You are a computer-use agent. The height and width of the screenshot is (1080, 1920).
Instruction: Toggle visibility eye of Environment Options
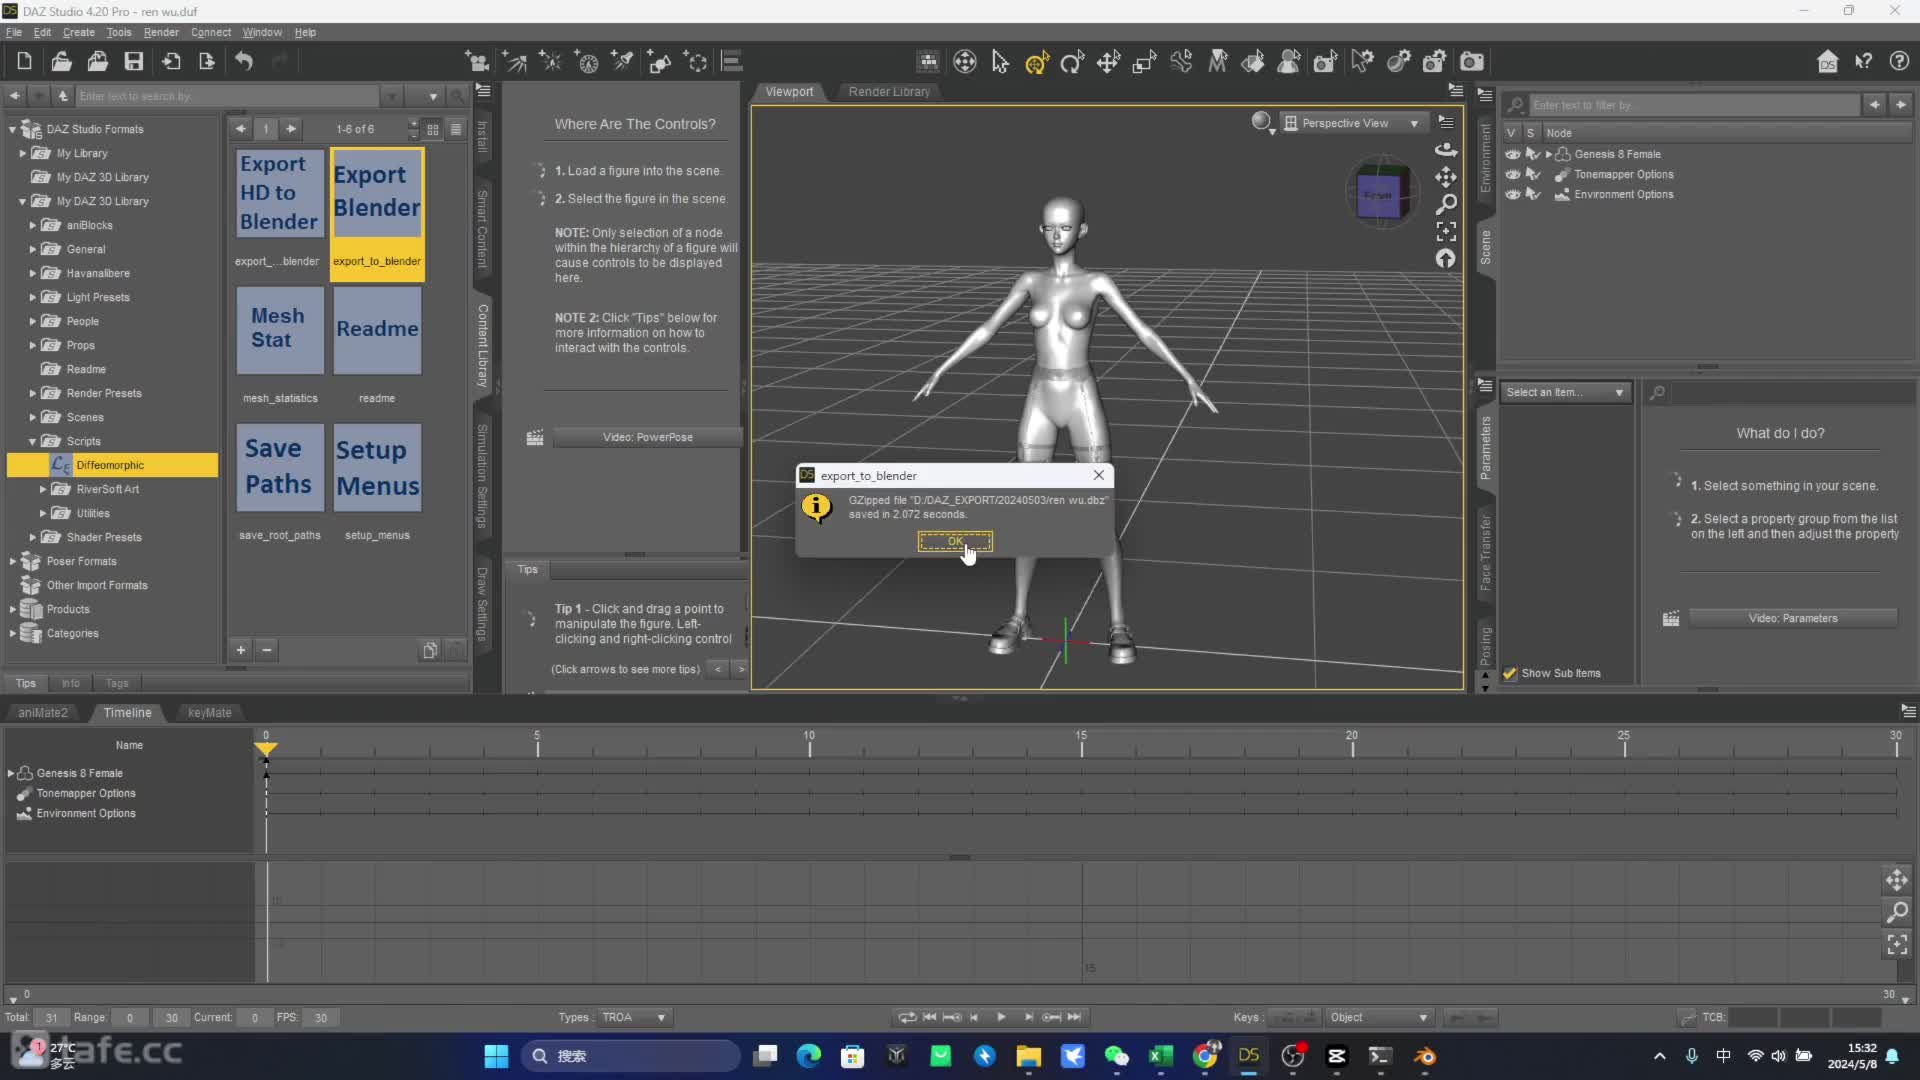click(x=1513, y=194)
